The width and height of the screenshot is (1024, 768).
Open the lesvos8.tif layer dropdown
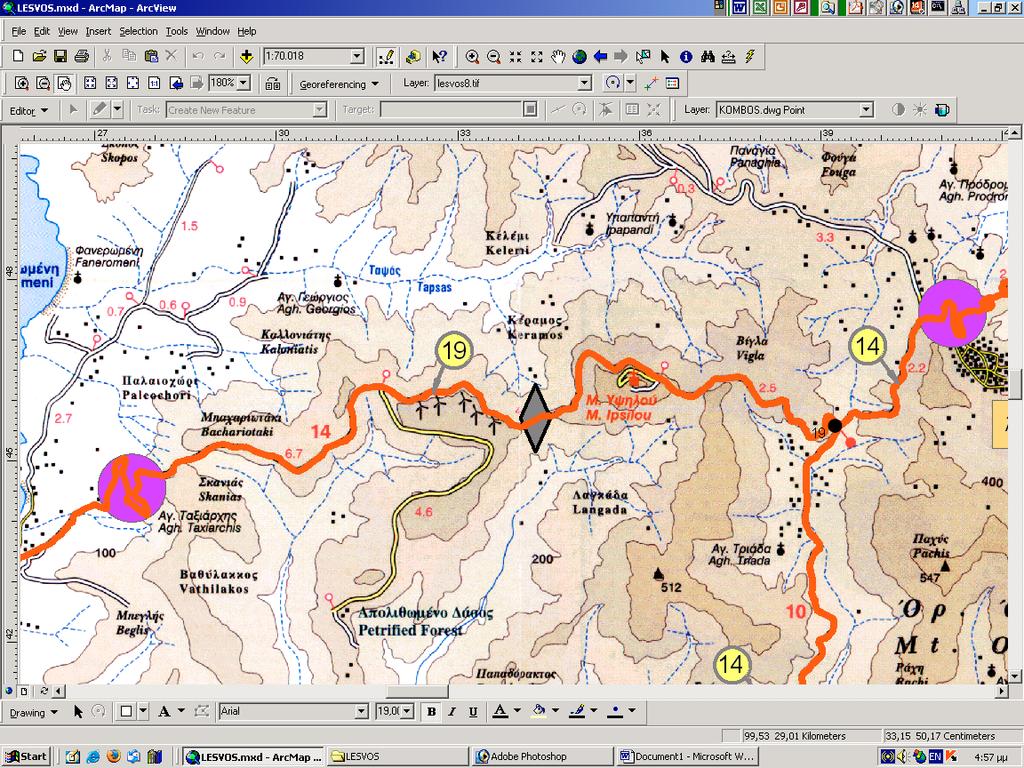pyautogui.click(x=584, y=83)
